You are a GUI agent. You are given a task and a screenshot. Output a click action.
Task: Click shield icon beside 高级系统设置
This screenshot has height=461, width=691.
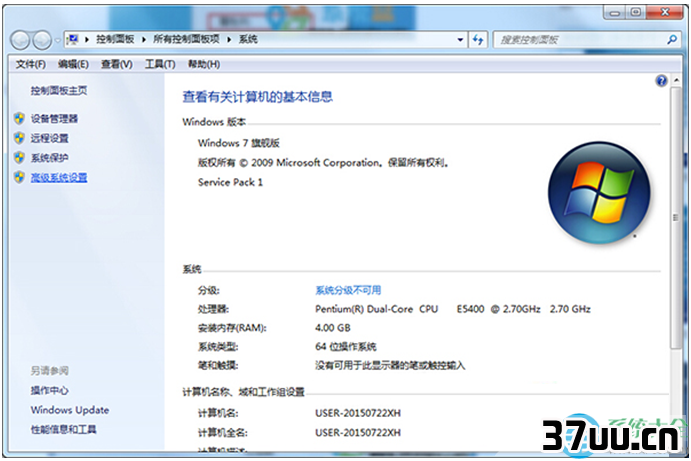click(x=19, y=177)
